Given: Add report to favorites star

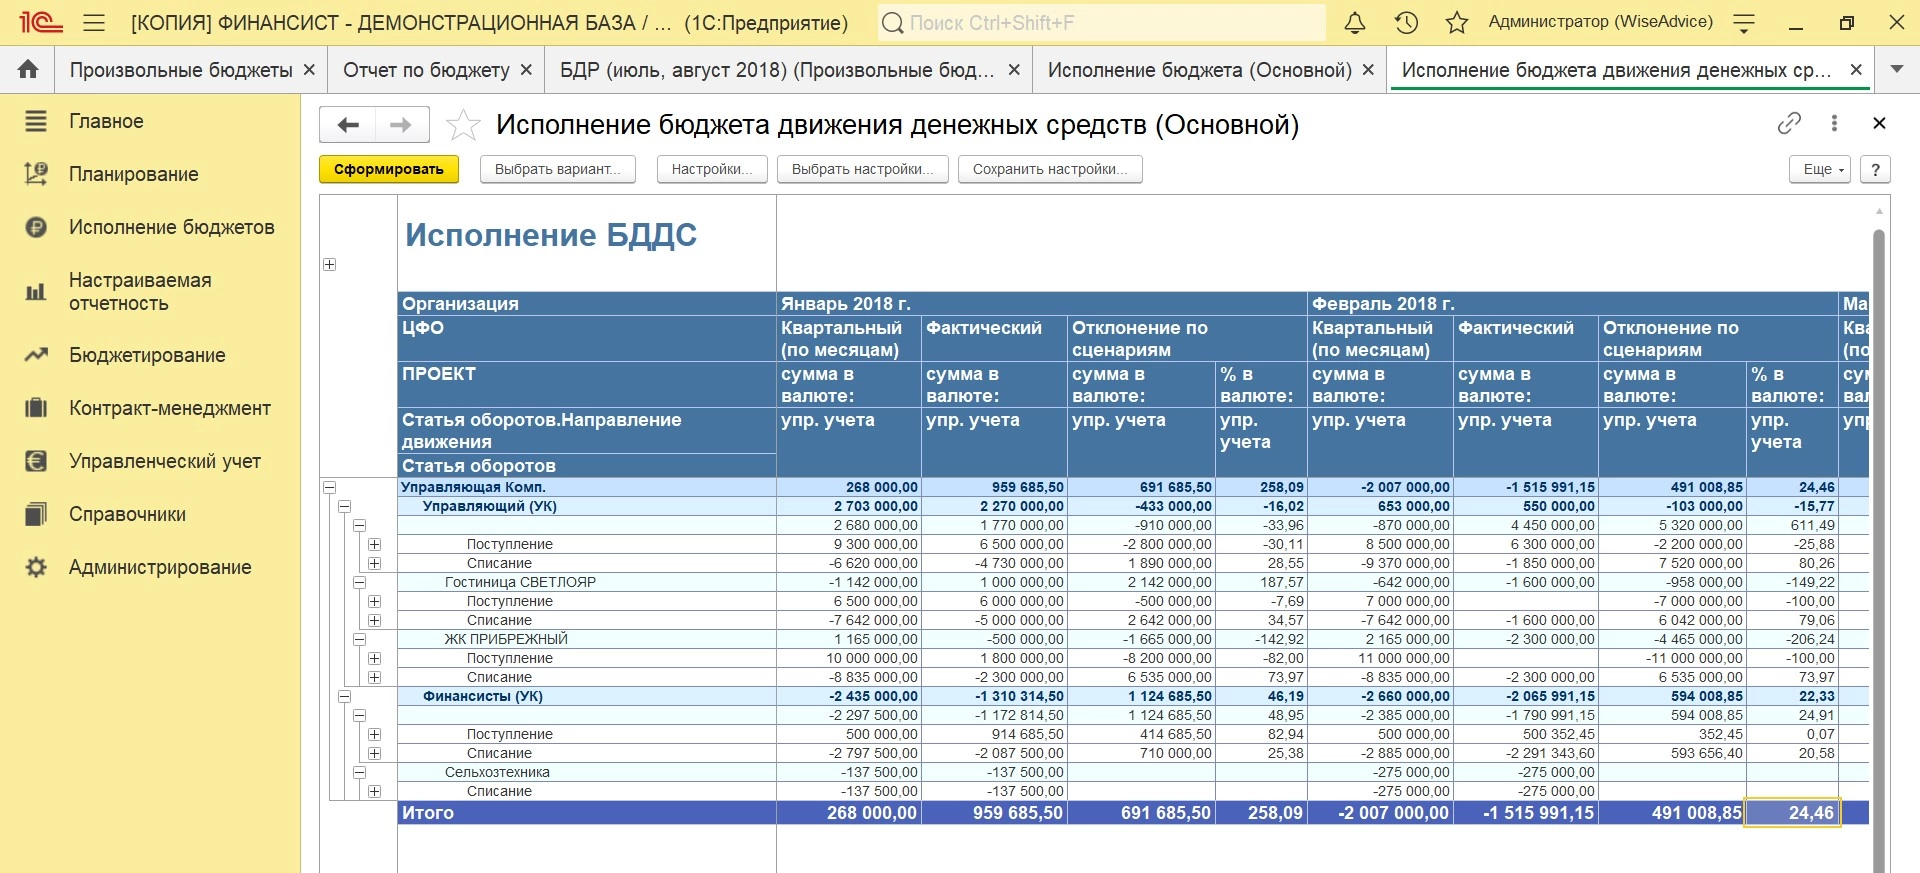Looking at the screenshot, I should 462,125.
